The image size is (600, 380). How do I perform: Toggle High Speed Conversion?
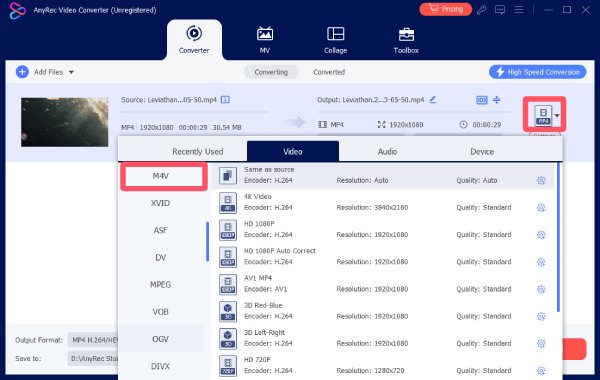point(538,72)
